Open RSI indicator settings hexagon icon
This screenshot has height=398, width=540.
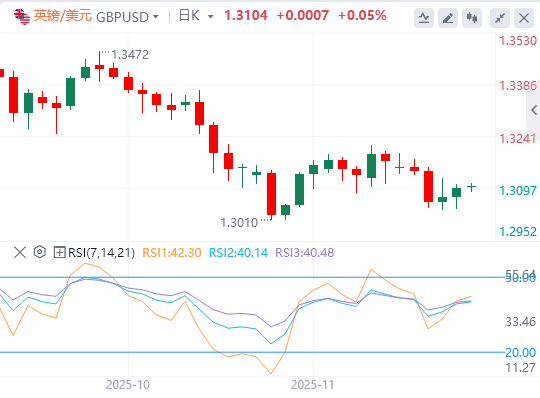pos(40,252)
